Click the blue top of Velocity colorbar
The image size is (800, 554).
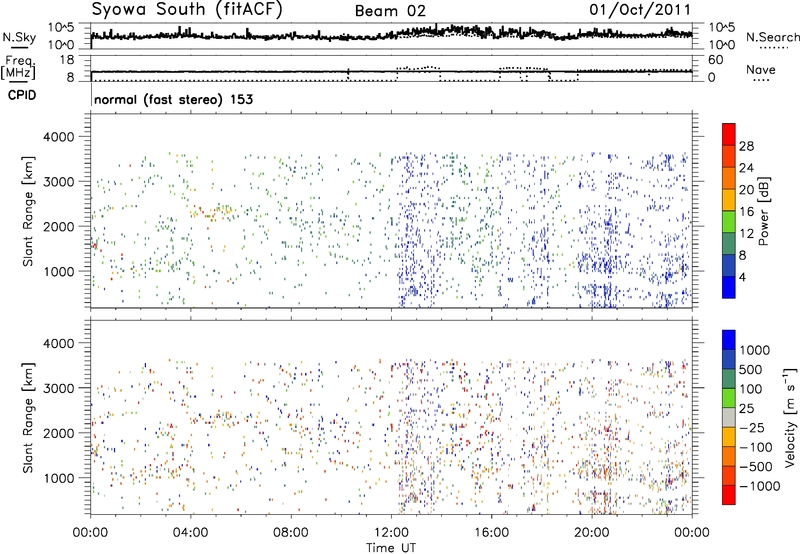pyautogui.click(x=729, y=340)
